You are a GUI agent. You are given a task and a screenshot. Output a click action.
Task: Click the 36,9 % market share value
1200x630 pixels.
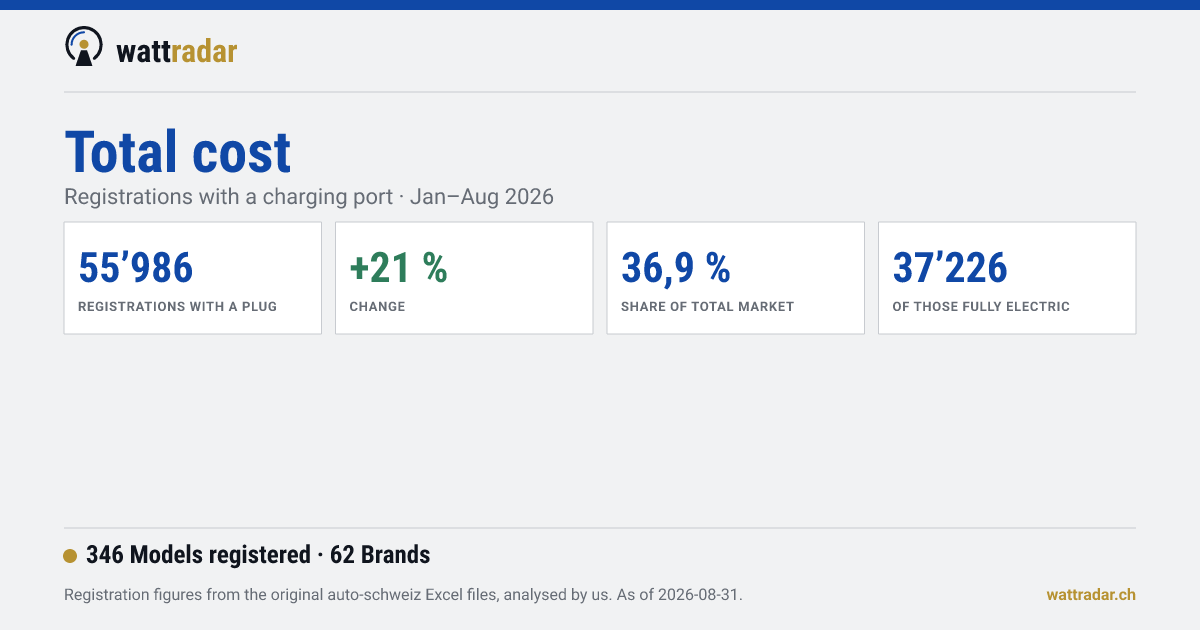(676, 267)
